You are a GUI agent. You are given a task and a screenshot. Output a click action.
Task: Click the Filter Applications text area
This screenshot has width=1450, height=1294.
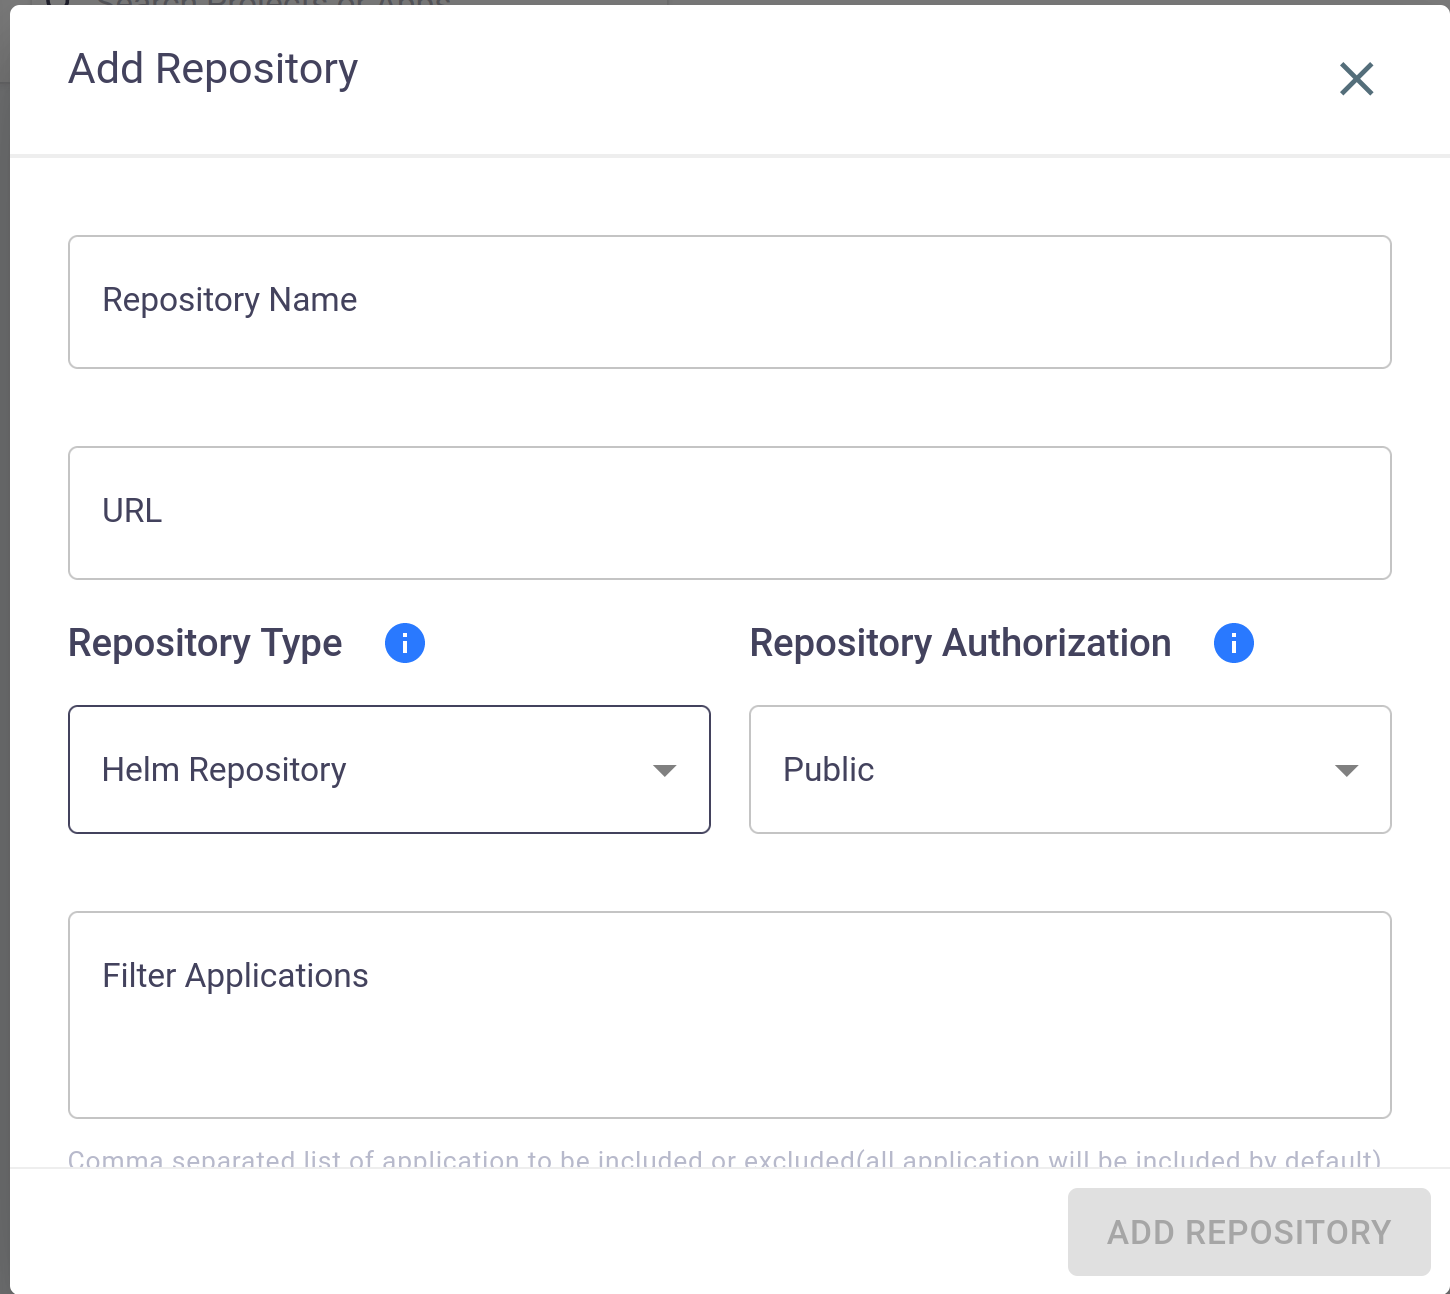(730, 1015)
